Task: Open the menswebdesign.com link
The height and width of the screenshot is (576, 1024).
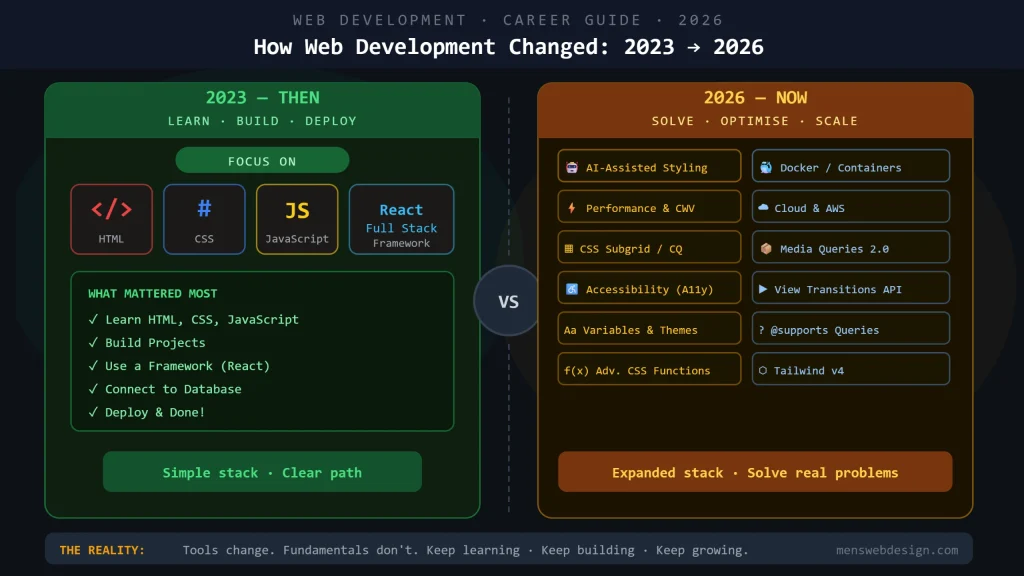Action: 897,550
